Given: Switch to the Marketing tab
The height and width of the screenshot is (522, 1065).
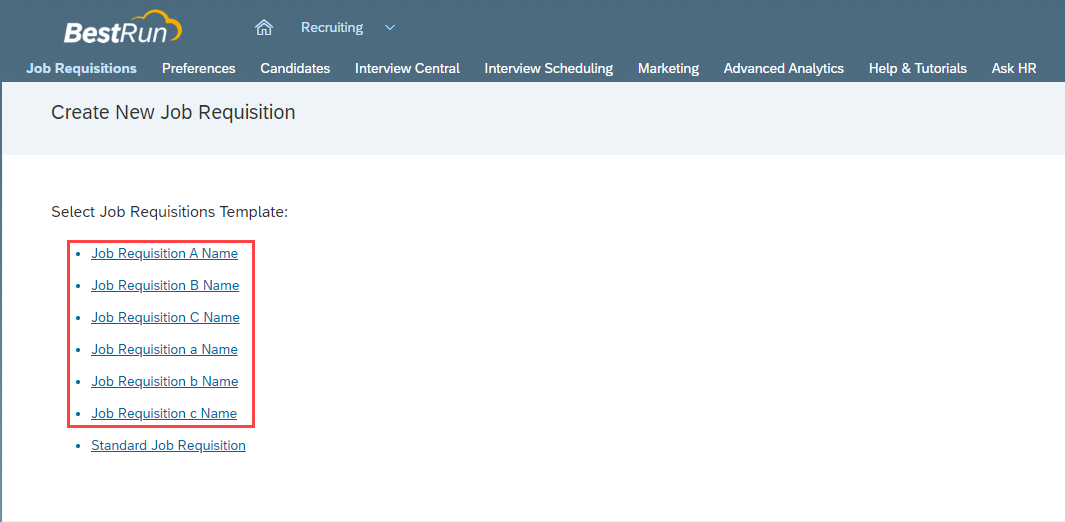Looking at the screenshot, I should [668, 69].
